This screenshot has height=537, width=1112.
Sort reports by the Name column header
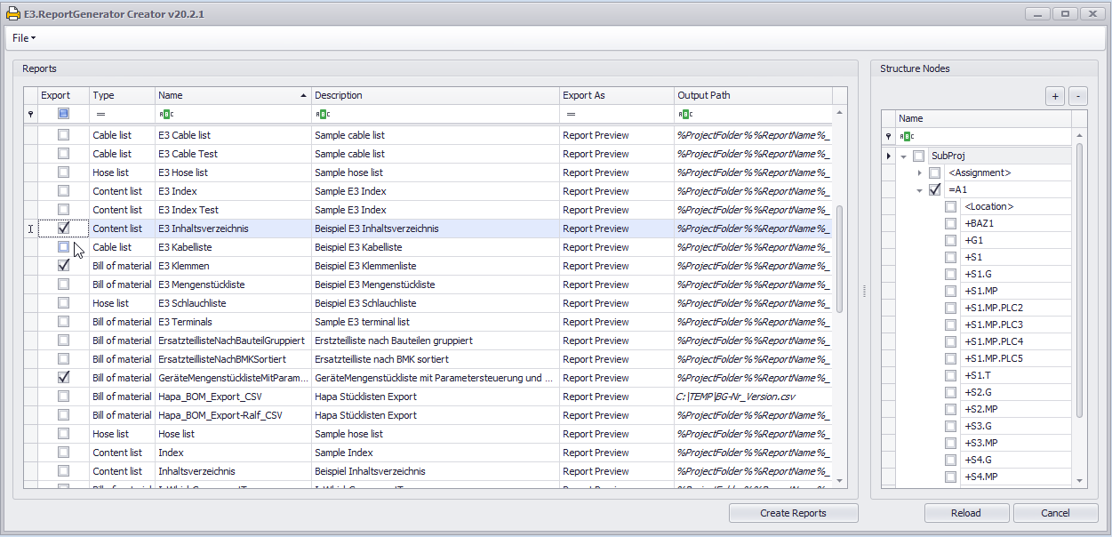230,95
